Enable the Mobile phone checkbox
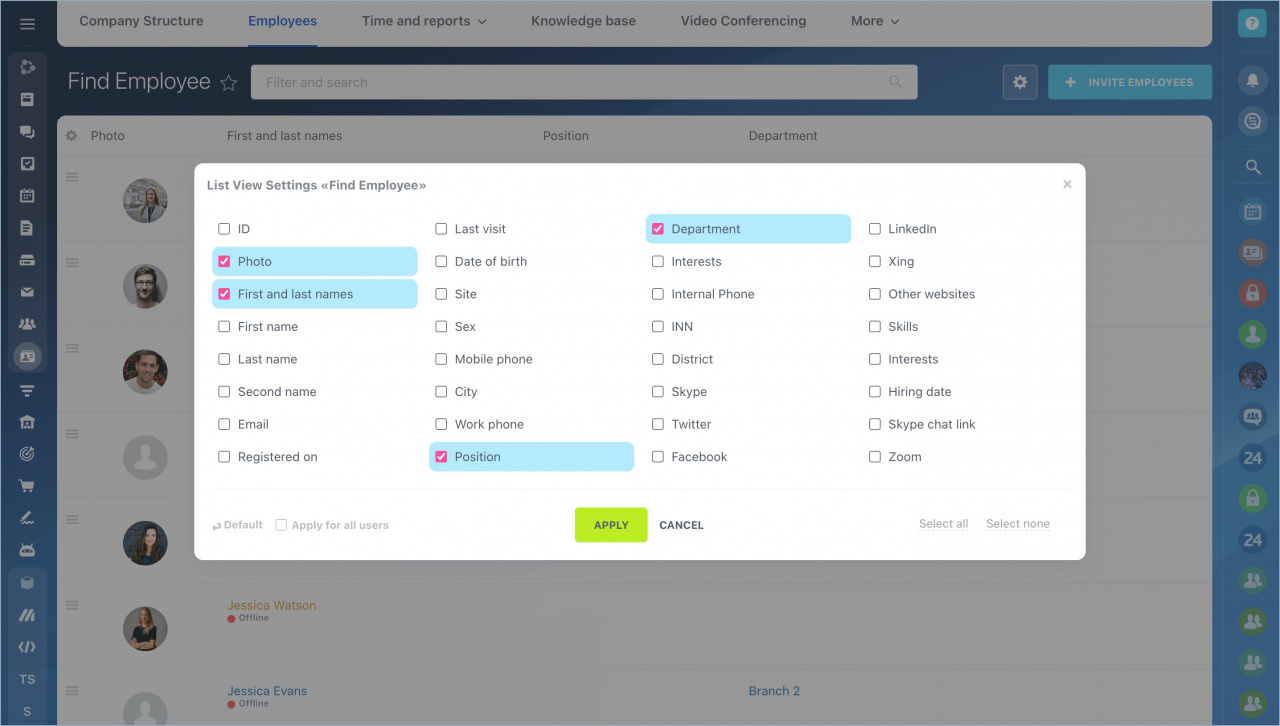This screenshot has width=1280, height=726. coord(441,359)
